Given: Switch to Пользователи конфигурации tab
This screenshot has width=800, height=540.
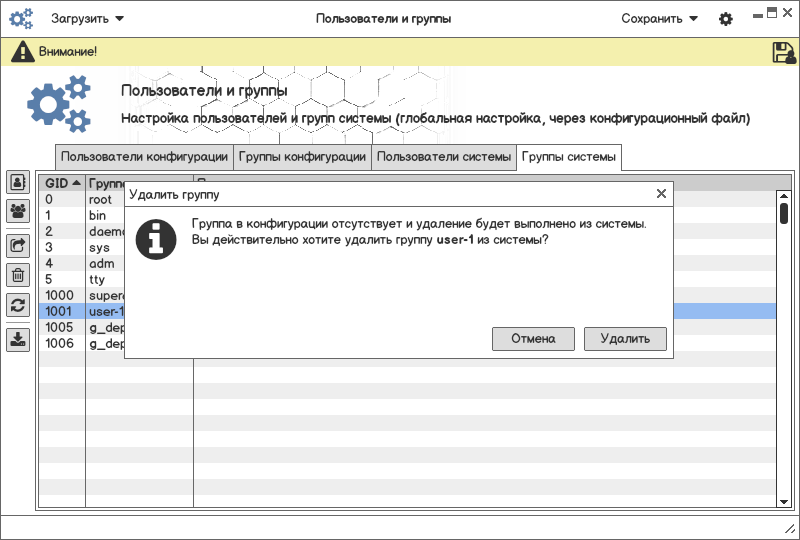Looking at the screenshot, I should pos(144,157).
